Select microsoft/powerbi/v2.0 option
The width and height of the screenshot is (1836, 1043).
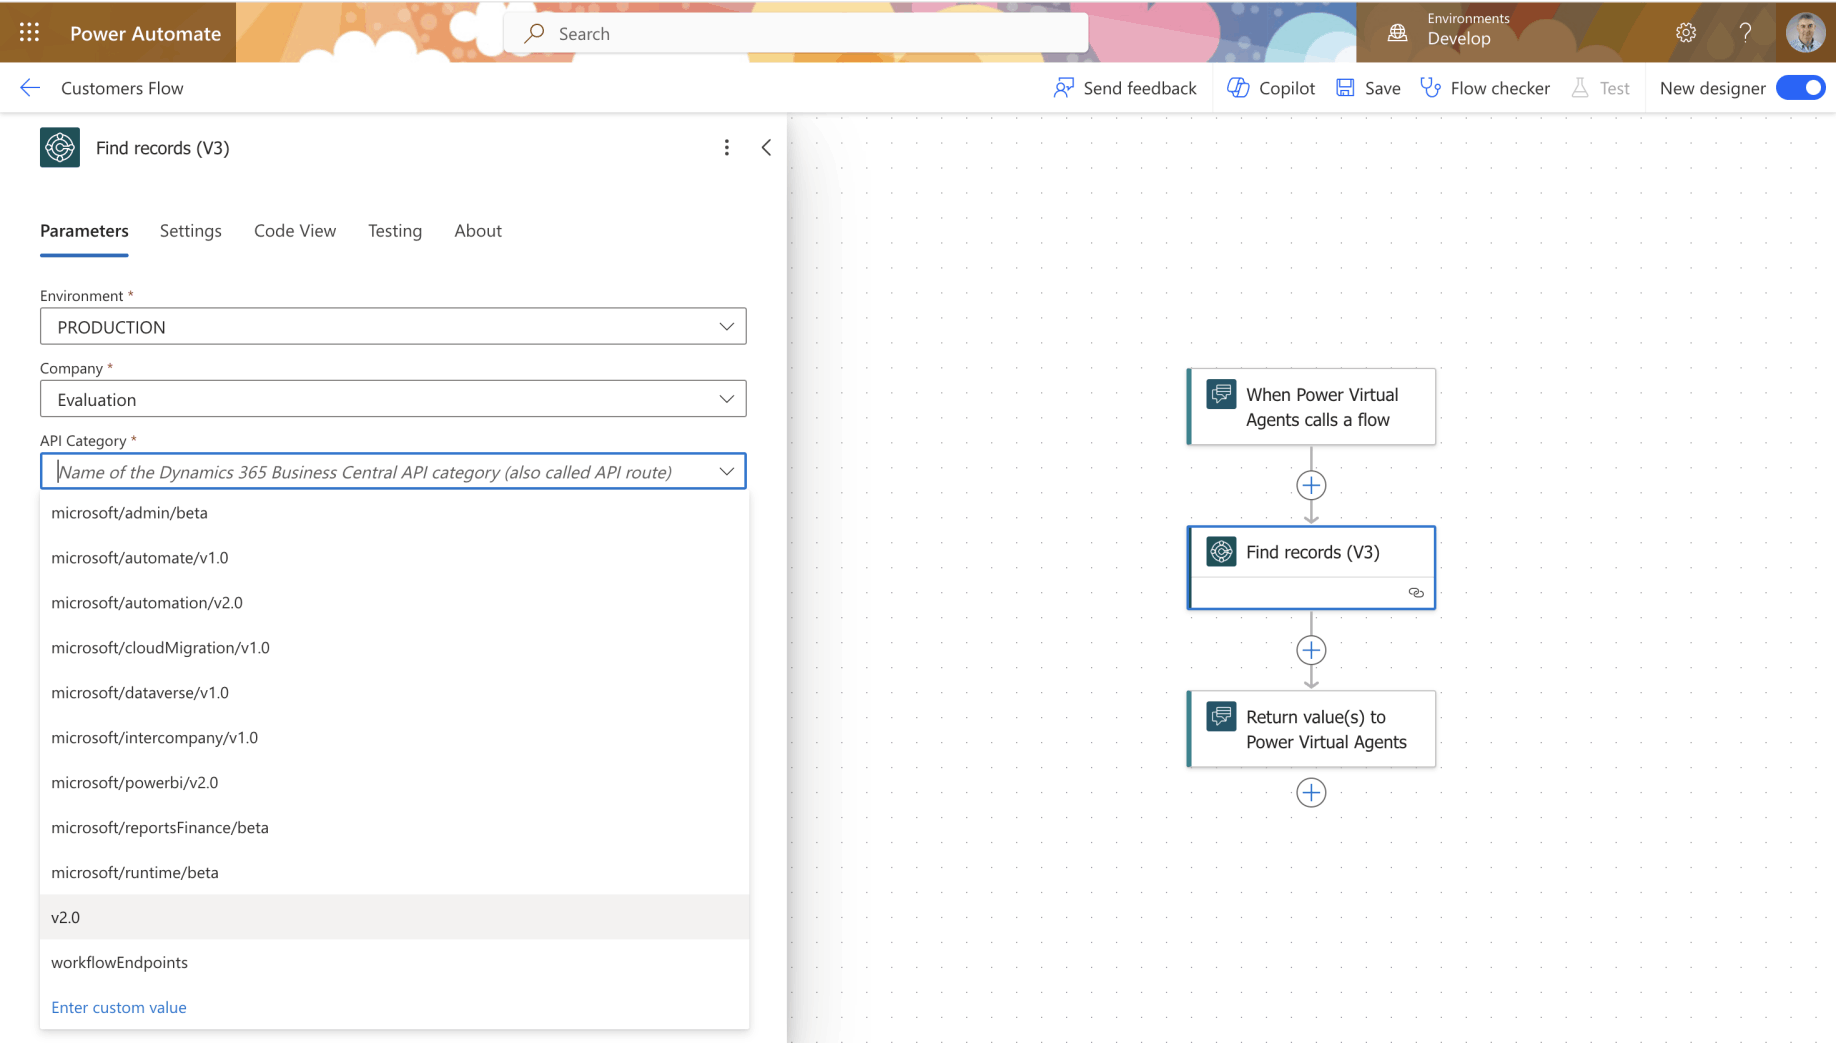point(394,783)
